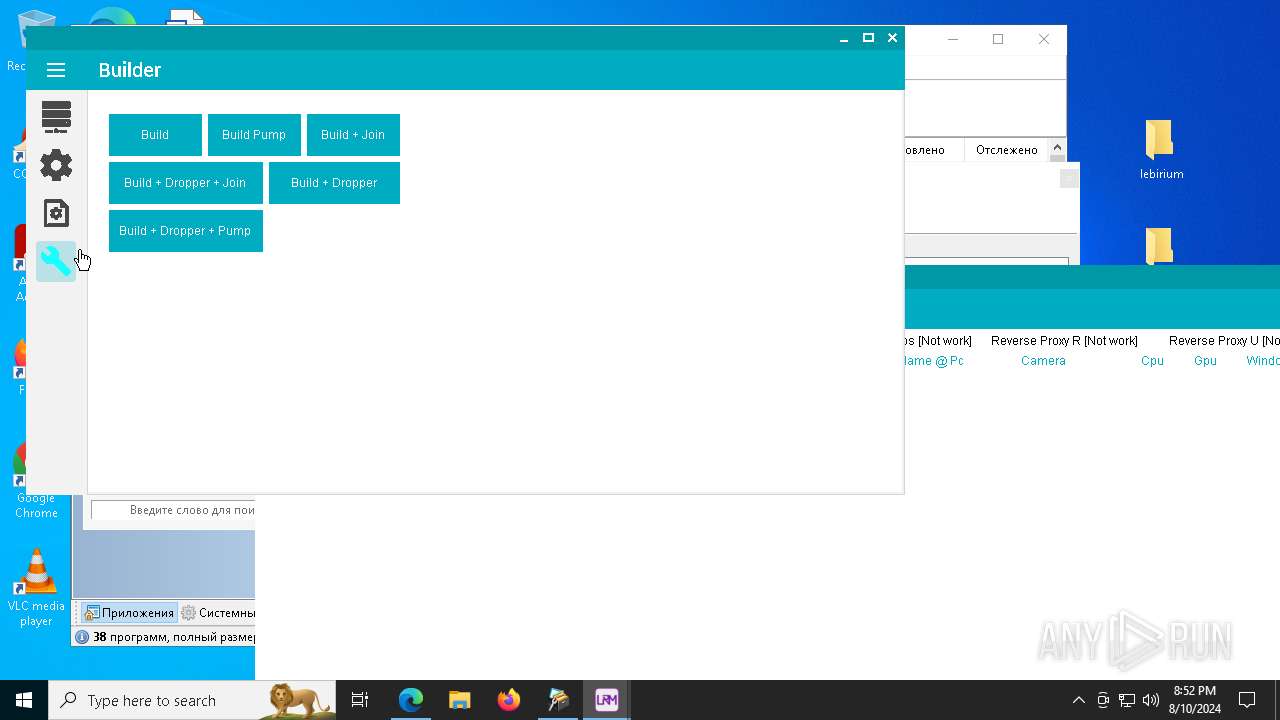Open the Windows Start menu
The image size is (1280, 720).
point(24,700)
